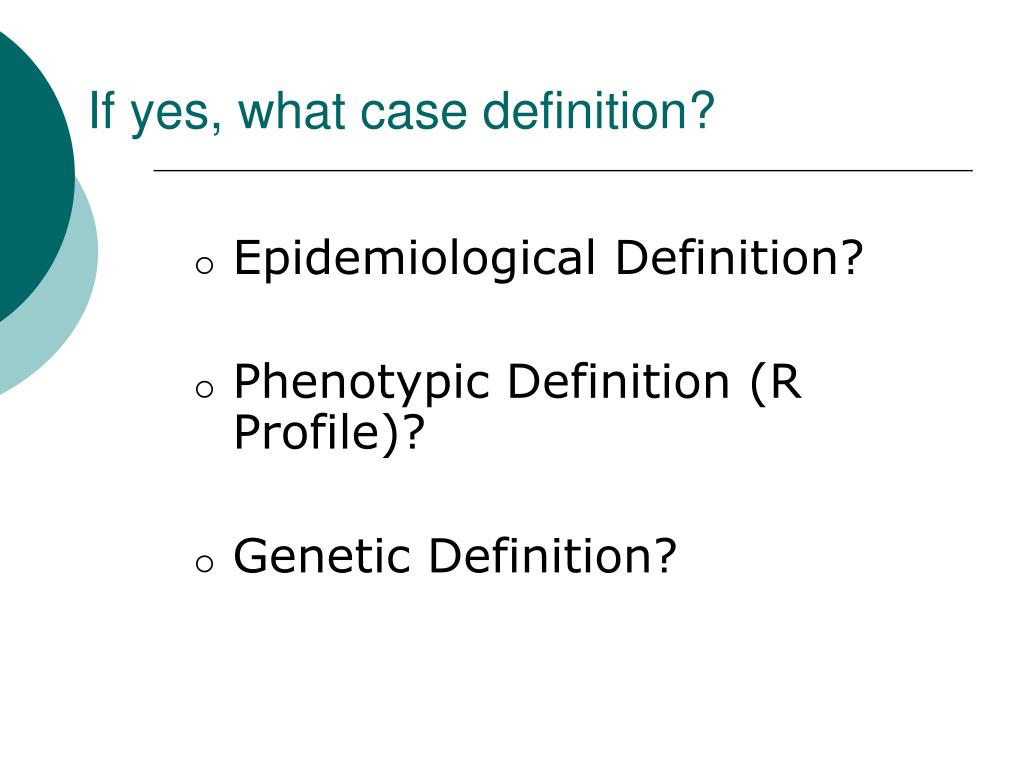Image resolution: width=1024 pixels, height=768 pixels.
Task: Click "Definition?" after the word Genetic
Action: tap(552, 556)
